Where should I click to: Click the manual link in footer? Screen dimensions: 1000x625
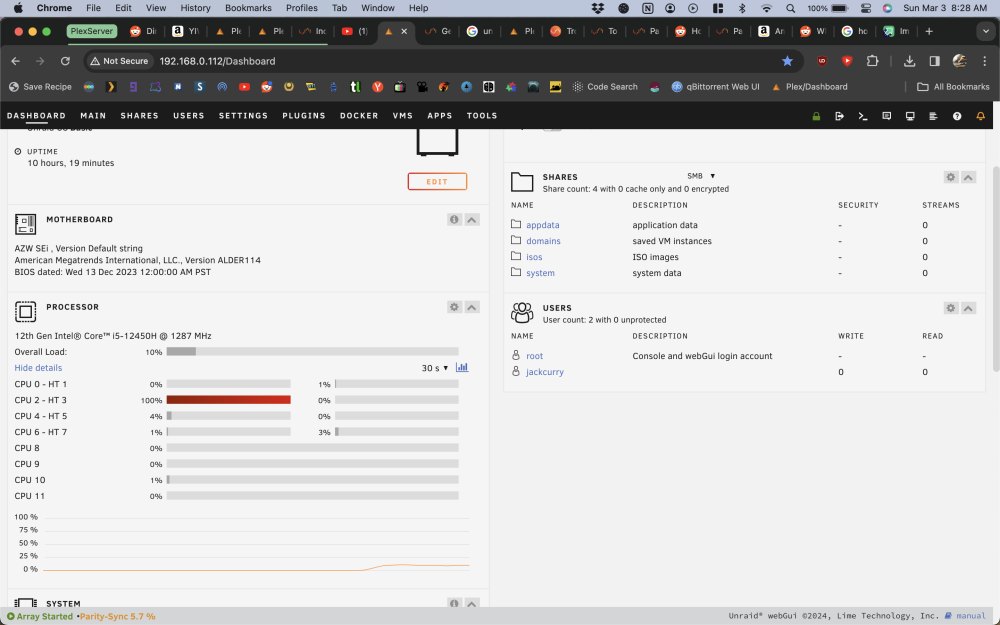971,616
